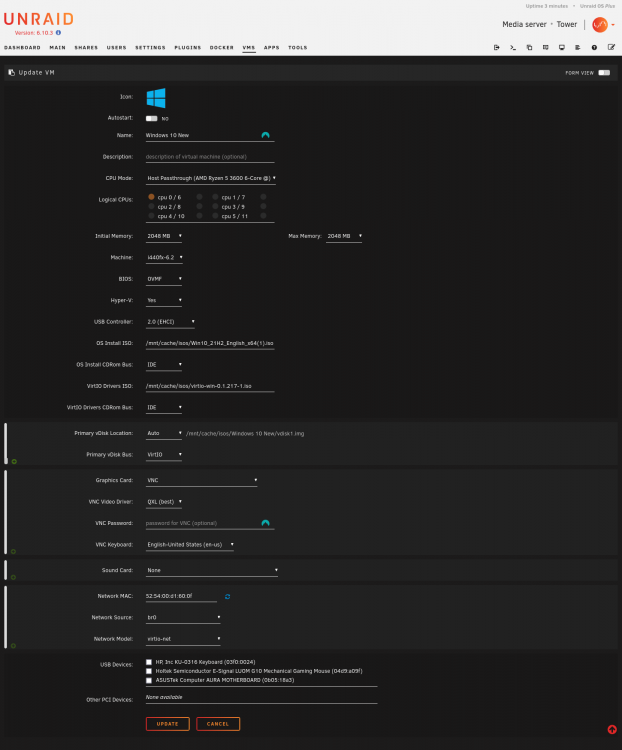
Task: Open the web terminal icon
Action: [x=513, y=47]
